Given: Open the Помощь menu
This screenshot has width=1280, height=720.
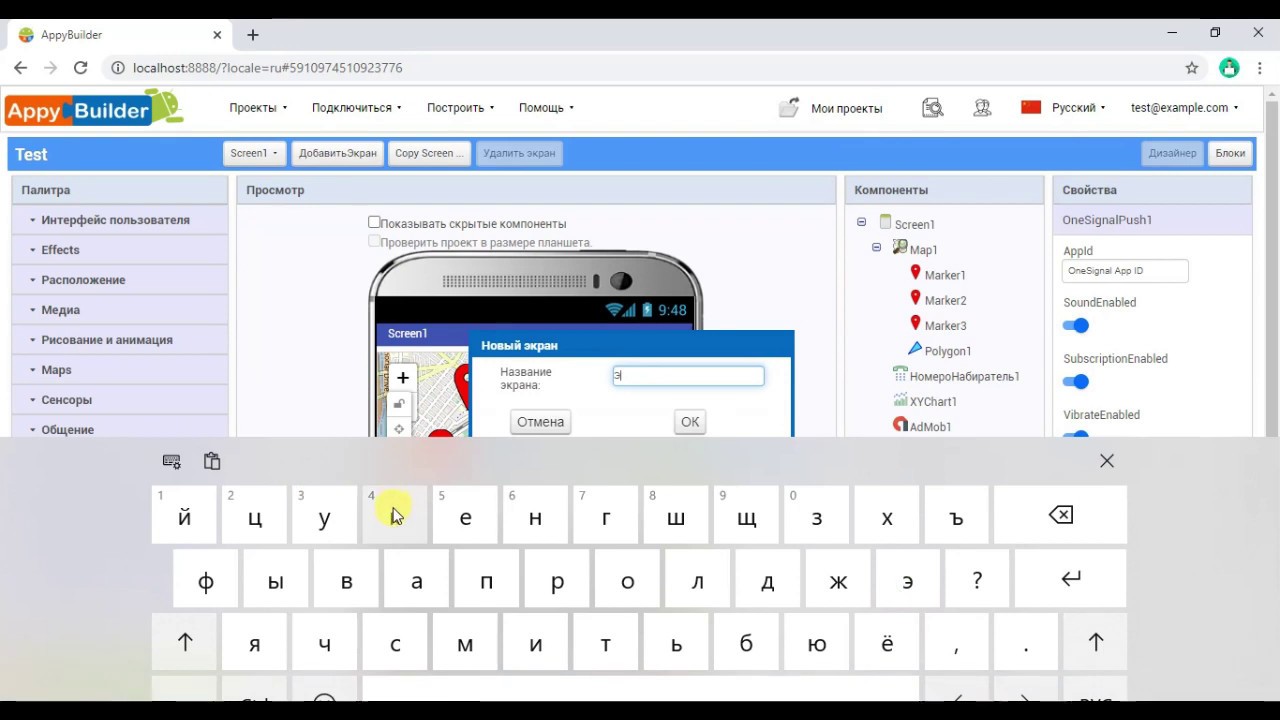Looking at the screenshot, I should 546,108.
